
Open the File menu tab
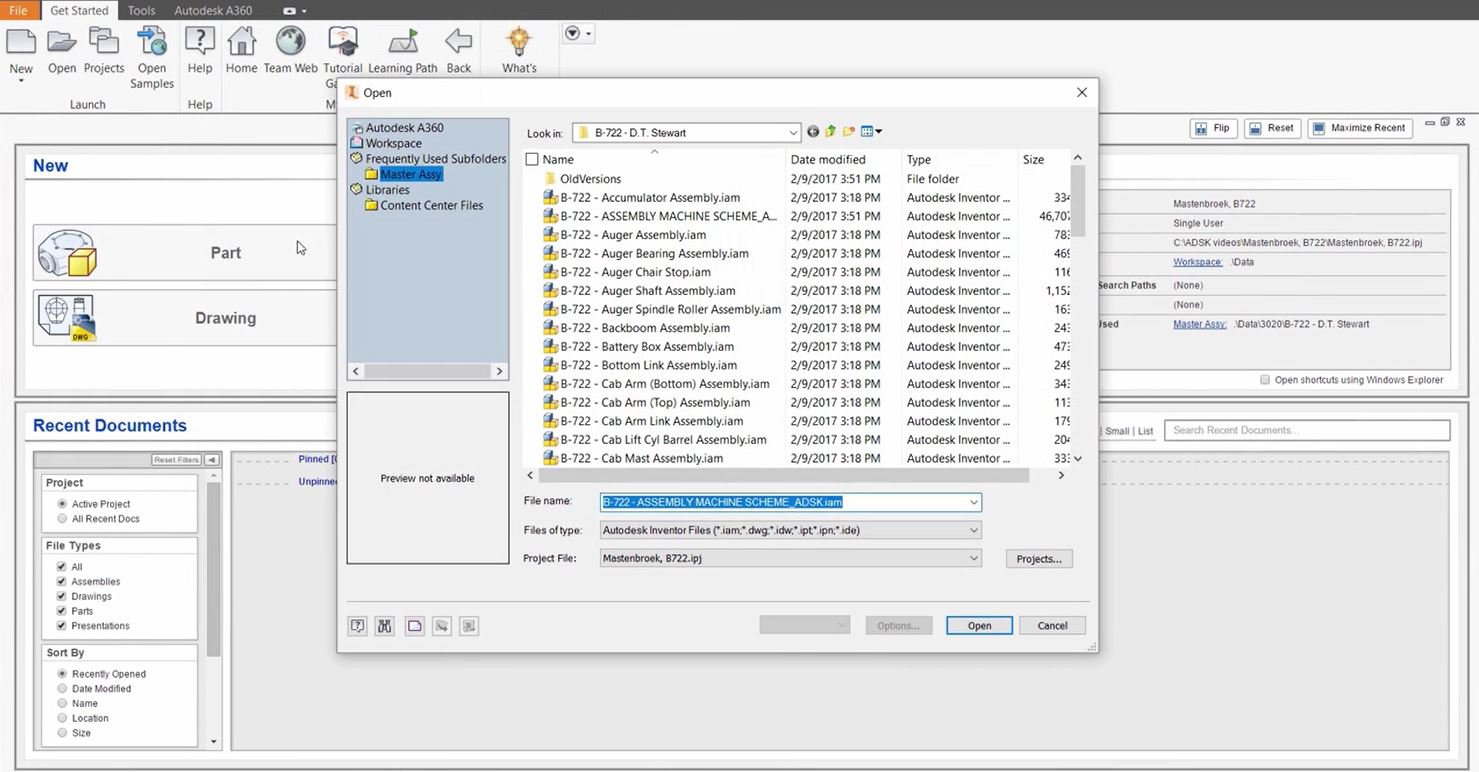18,11
